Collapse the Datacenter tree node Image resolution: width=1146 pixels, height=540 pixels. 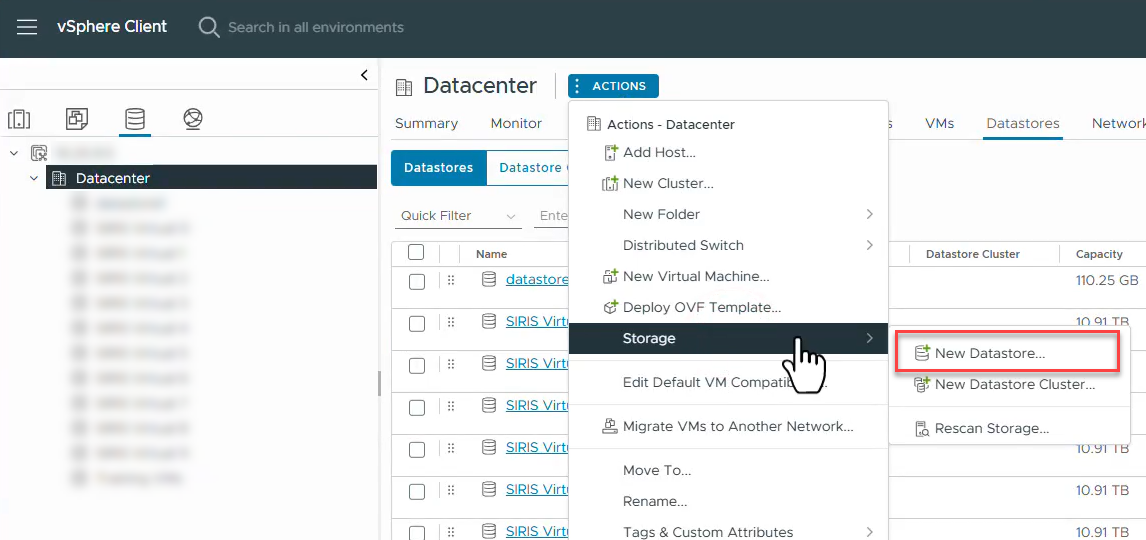(34, 178)
